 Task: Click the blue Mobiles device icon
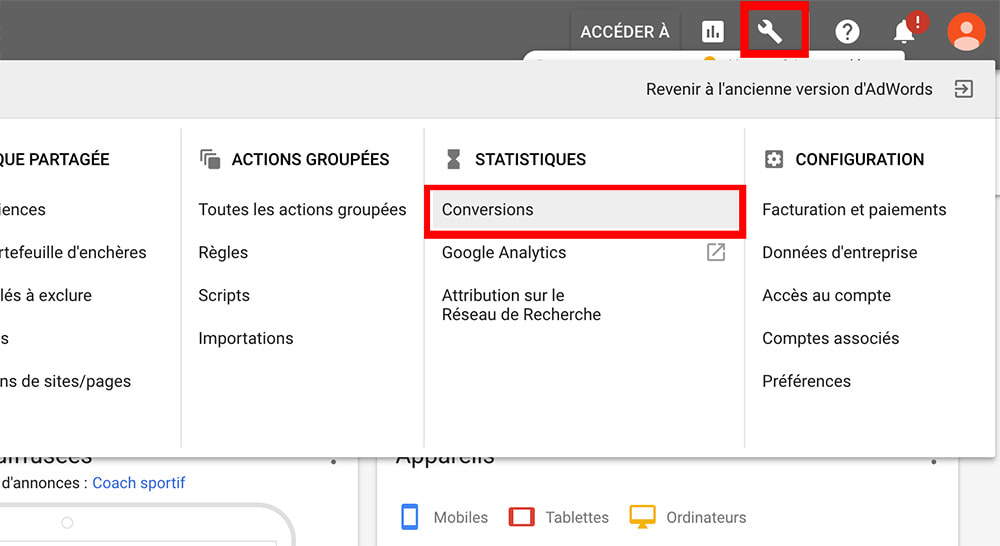pos(409,517)
